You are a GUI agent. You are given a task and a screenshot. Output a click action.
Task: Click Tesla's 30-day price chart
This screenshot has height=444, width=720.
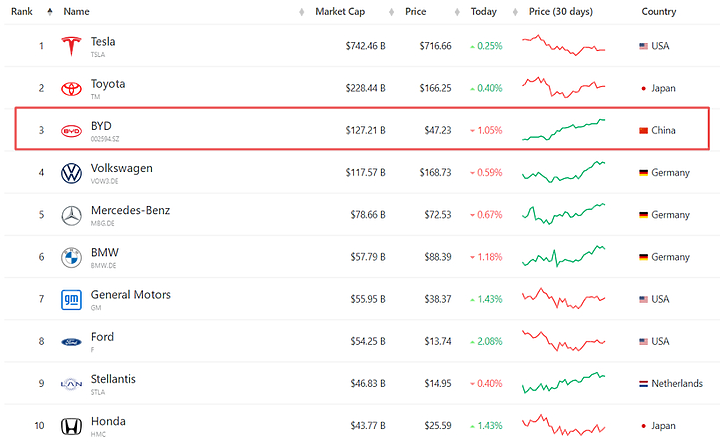(563, 45)
